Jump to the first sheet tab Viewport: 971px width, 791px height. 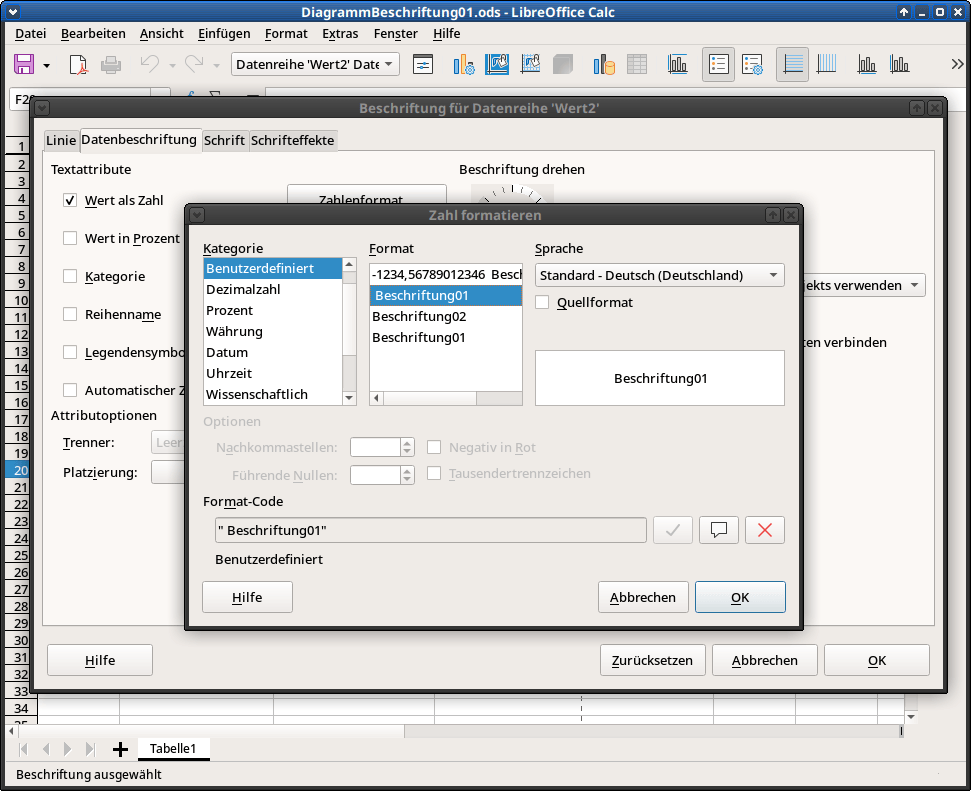tap(24, 749)
